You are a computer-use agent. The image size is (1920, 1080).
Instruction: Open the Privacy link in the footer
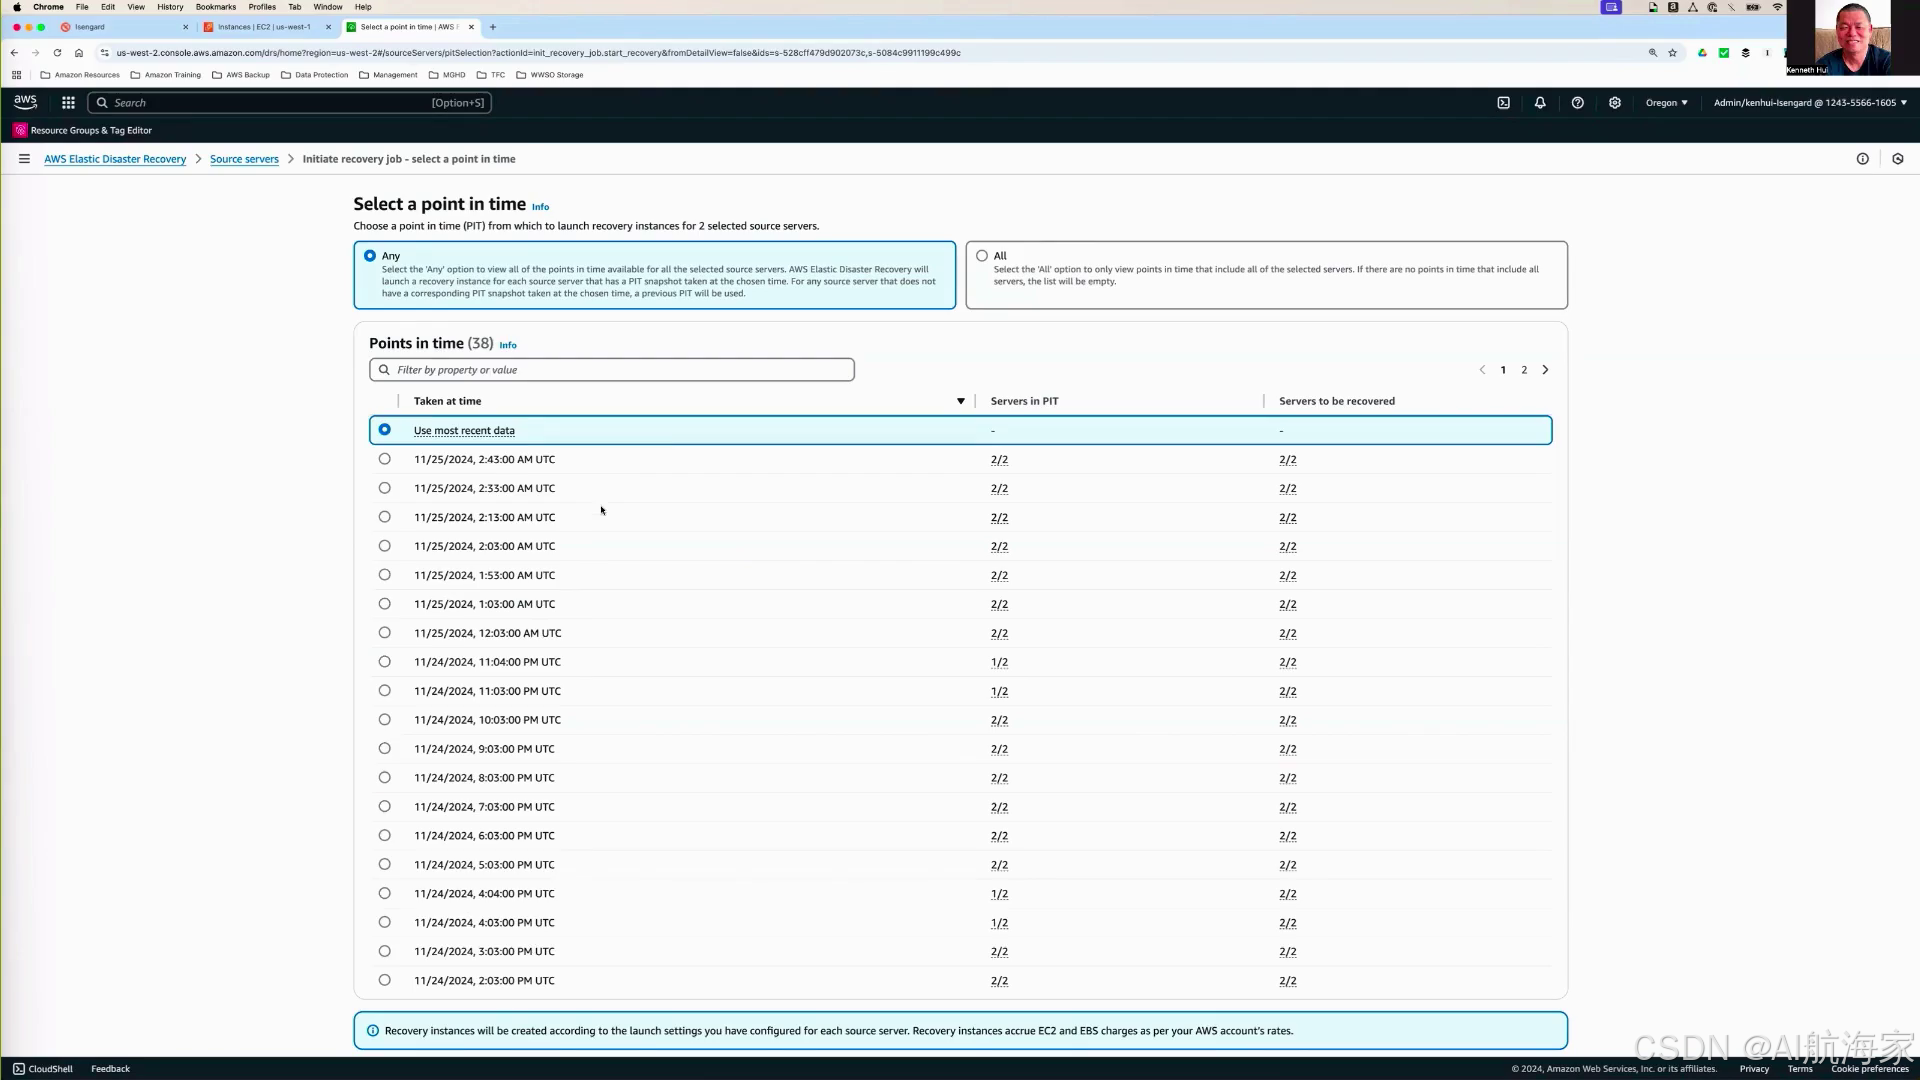[x=1754, y=1069]
